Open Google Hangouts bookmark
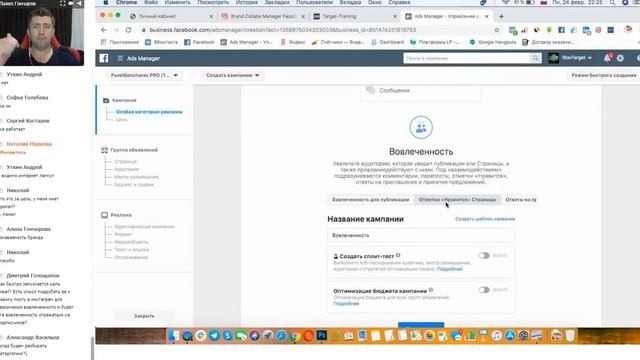 [493, 42]
